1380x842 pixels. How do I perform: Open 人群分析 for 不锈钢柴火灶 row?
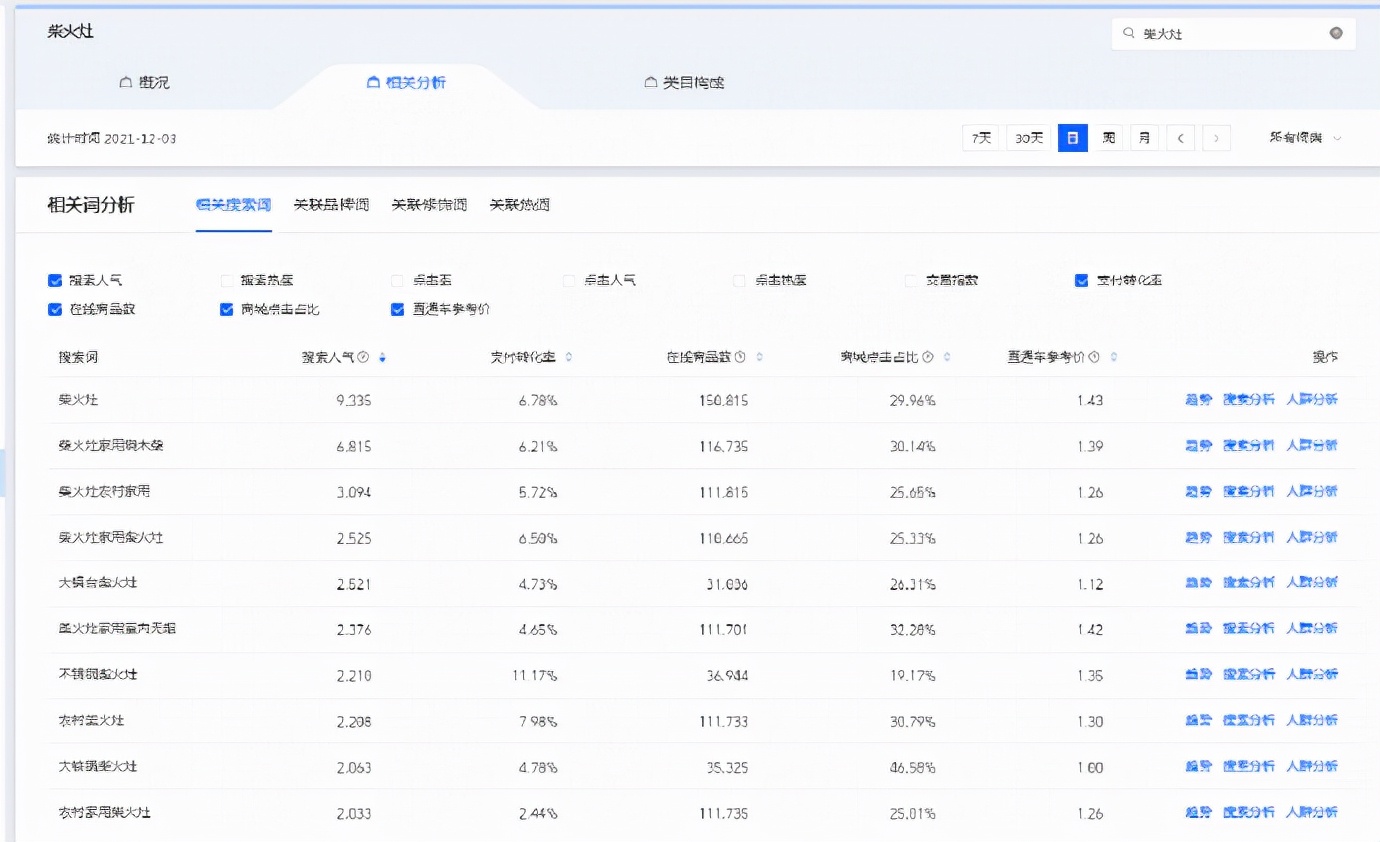(x=1311, y=674)
